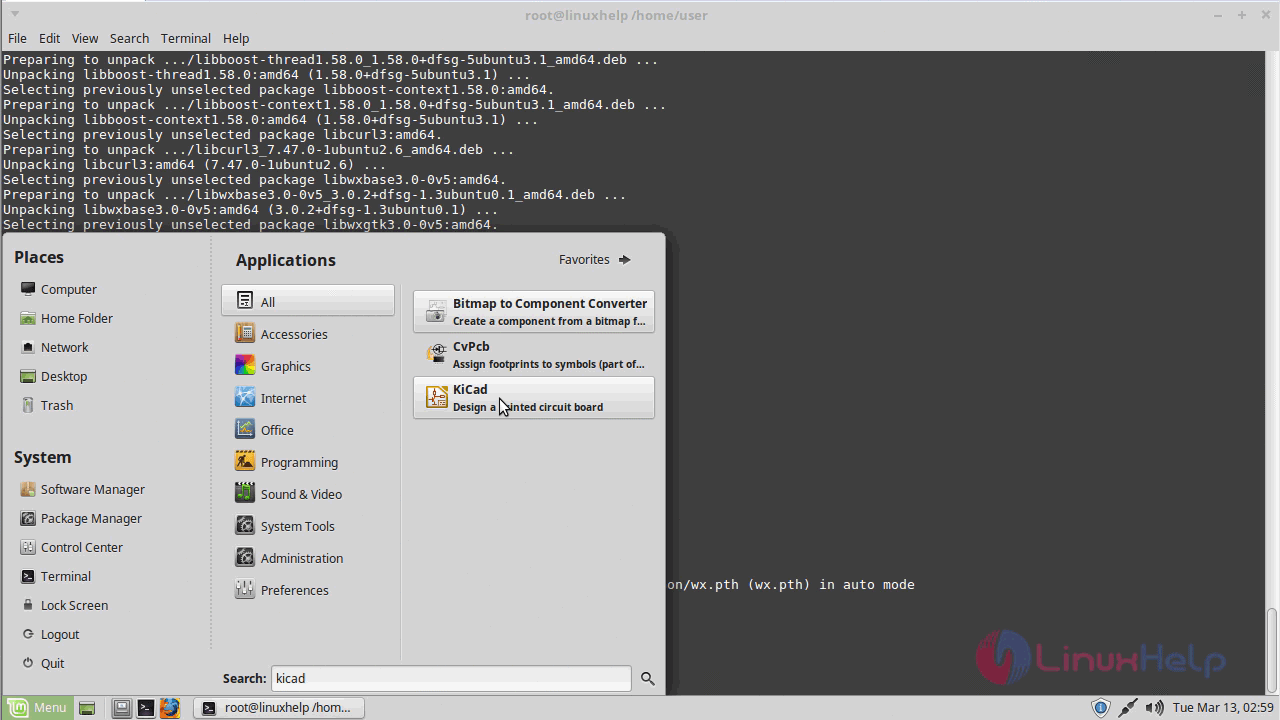
Task: Open Control Center
Action: pos(71,547)
